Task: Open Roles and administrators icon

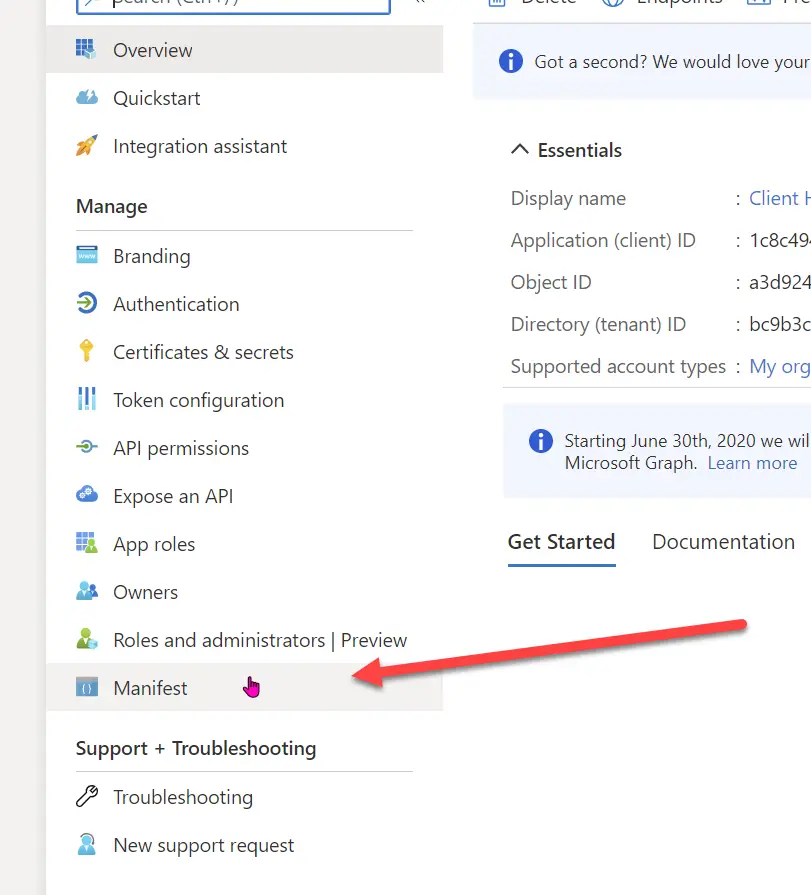Action: click(87, 639)
